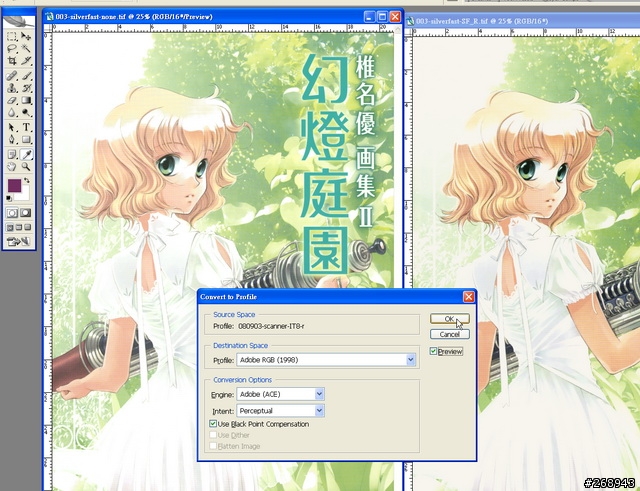Maximize the 003-silverfast-none.tif window
Viewport: 640px width, 491px height.
click(x=382, y=17)
